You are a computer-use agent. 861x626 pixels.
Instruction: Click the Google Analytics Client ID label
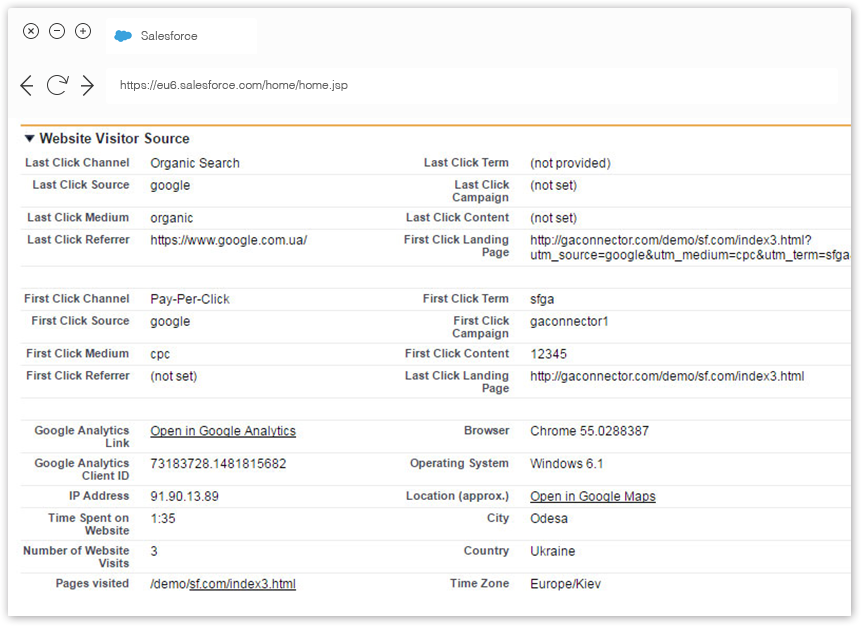(82, 470)
